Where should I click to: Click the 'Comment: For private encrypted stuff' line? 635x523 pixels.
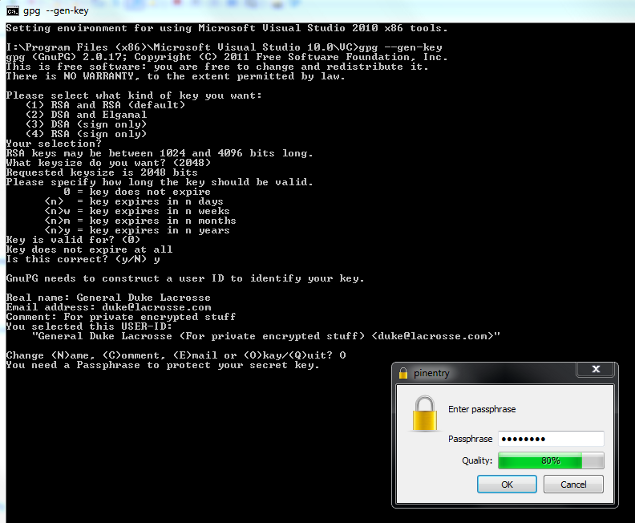point(110,316)
